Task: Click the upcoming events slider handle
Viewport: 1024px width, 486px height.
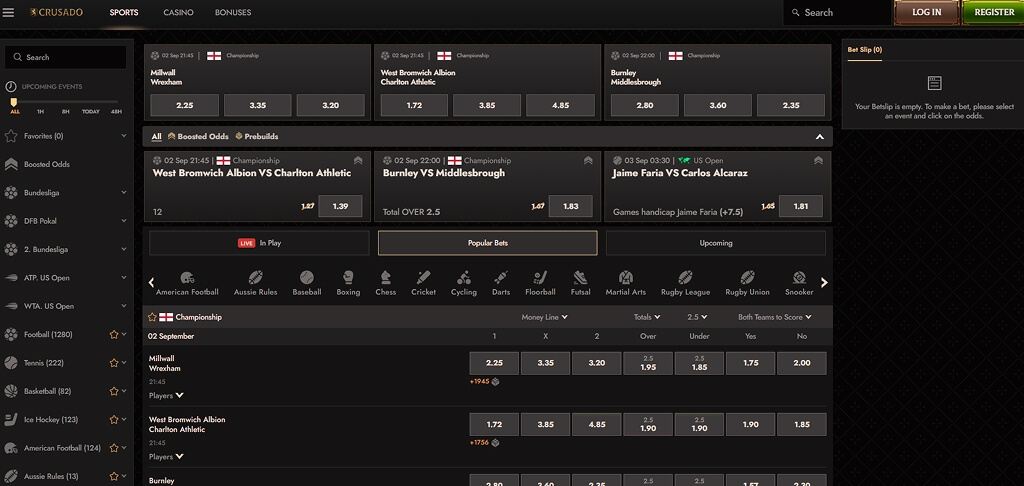Action: 14,102
